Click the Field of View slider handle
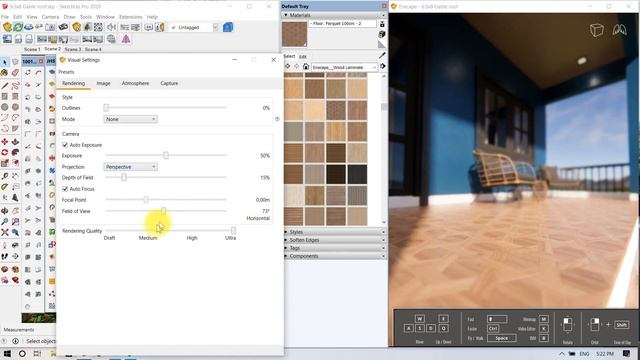Viewport: 640px width, 360px height. pos(163,211)
